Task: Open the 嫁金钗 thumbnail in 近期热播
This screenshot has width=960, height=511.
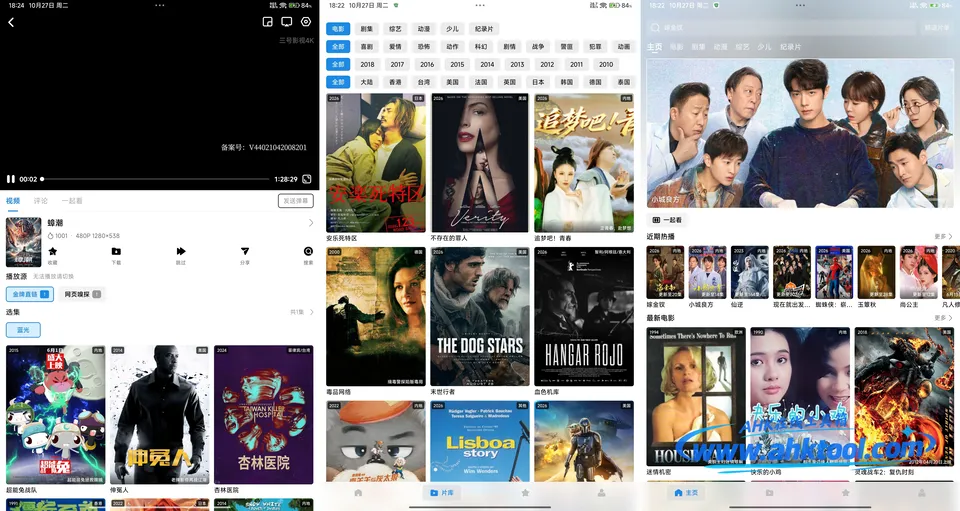Action: coord(665,273)
